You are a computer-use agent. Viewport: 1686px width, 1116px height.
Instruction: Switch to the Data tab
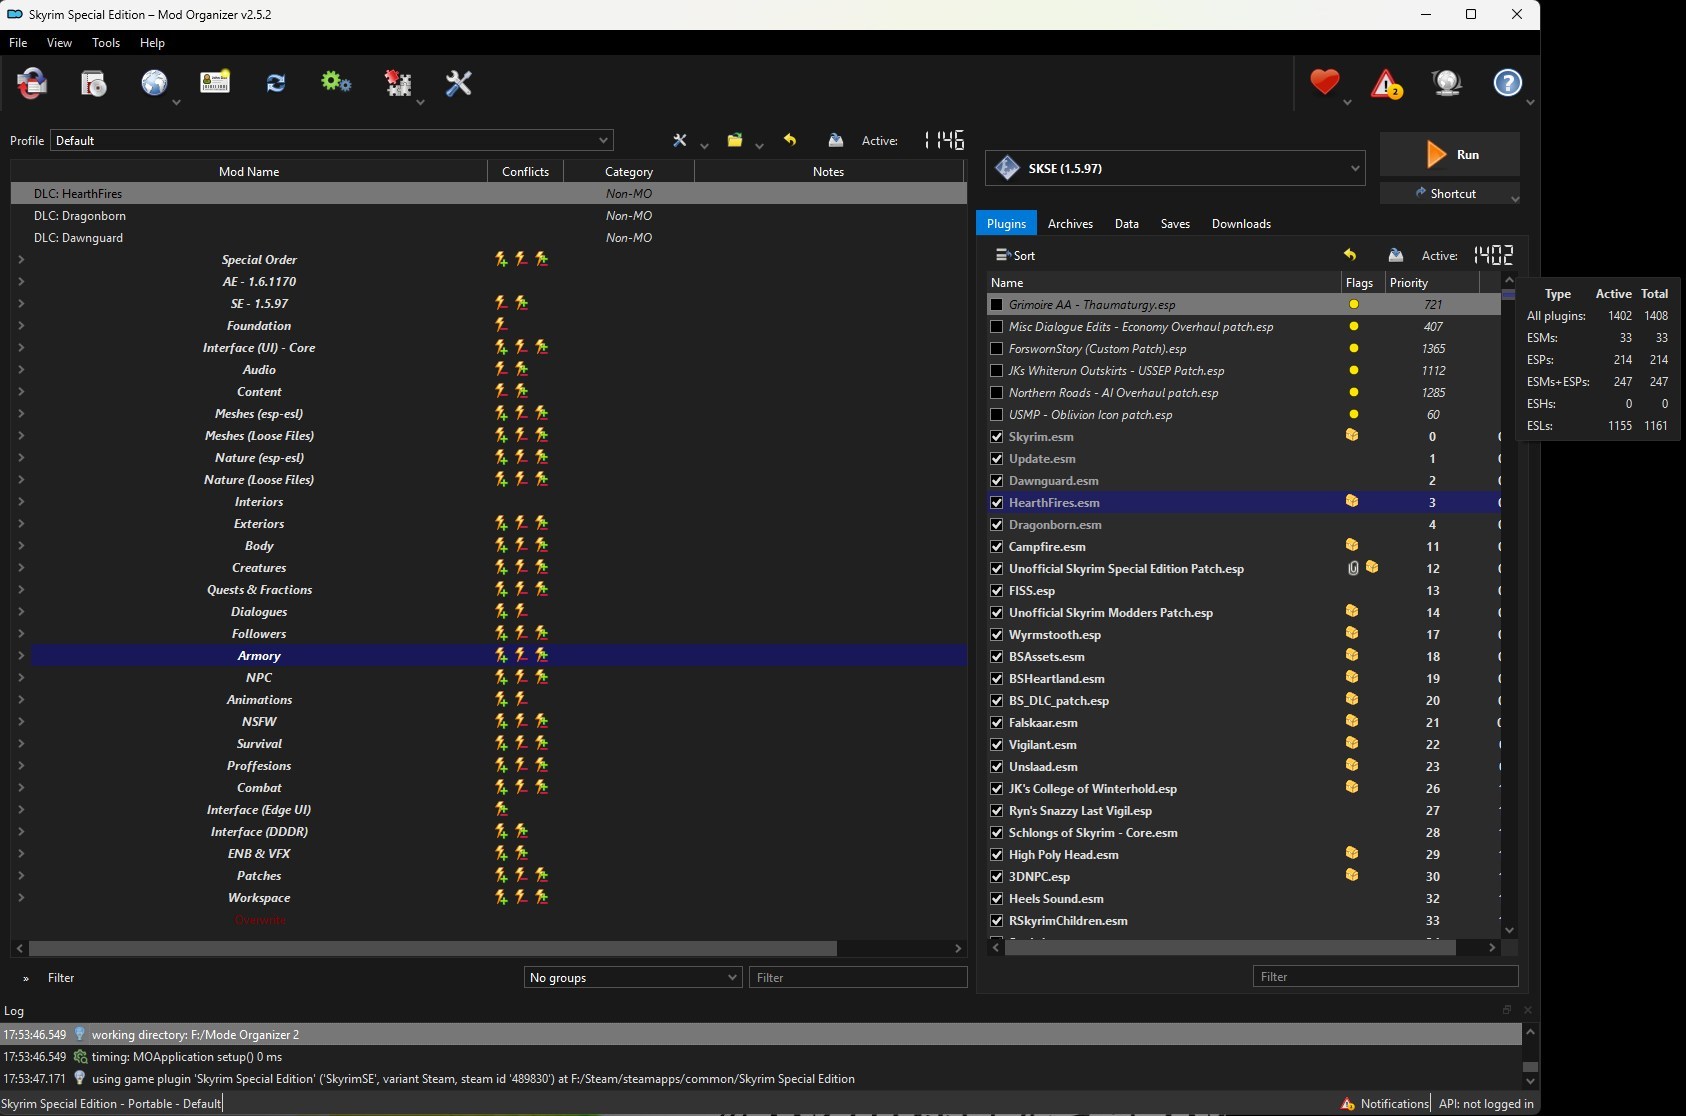(x=1127, y=223)
